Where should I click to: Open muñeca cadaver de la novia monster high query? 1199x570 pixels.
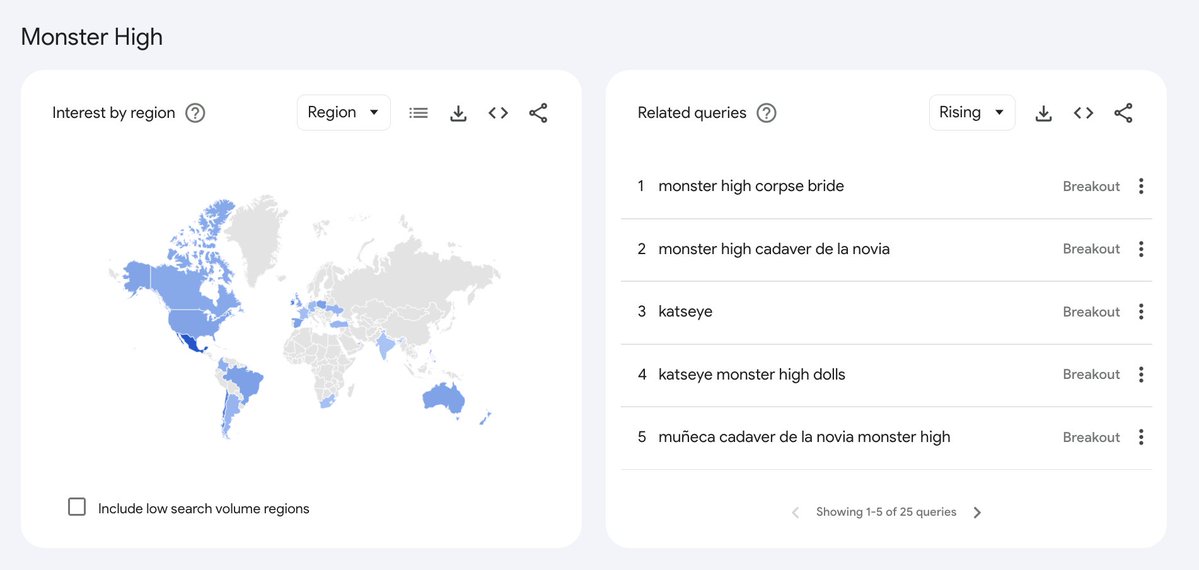804,437
